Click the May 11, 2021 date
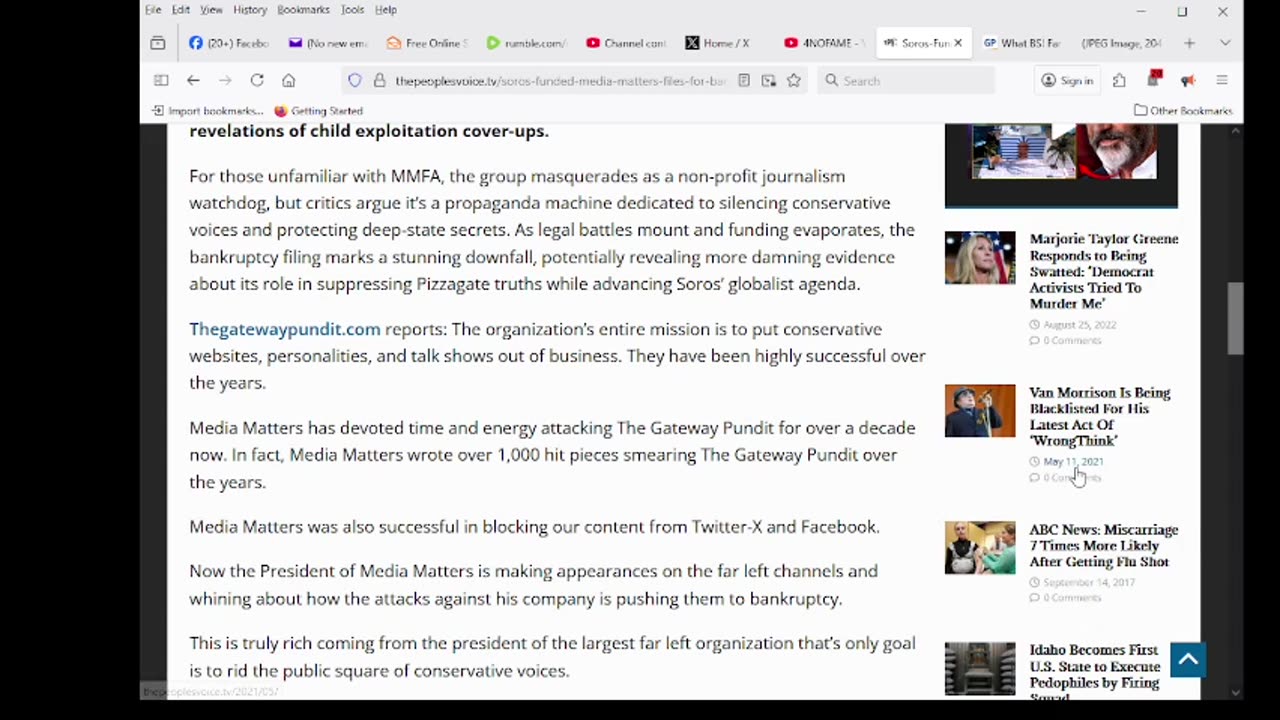Screen dimensions: 1280x720 (x=1073, y=462)
